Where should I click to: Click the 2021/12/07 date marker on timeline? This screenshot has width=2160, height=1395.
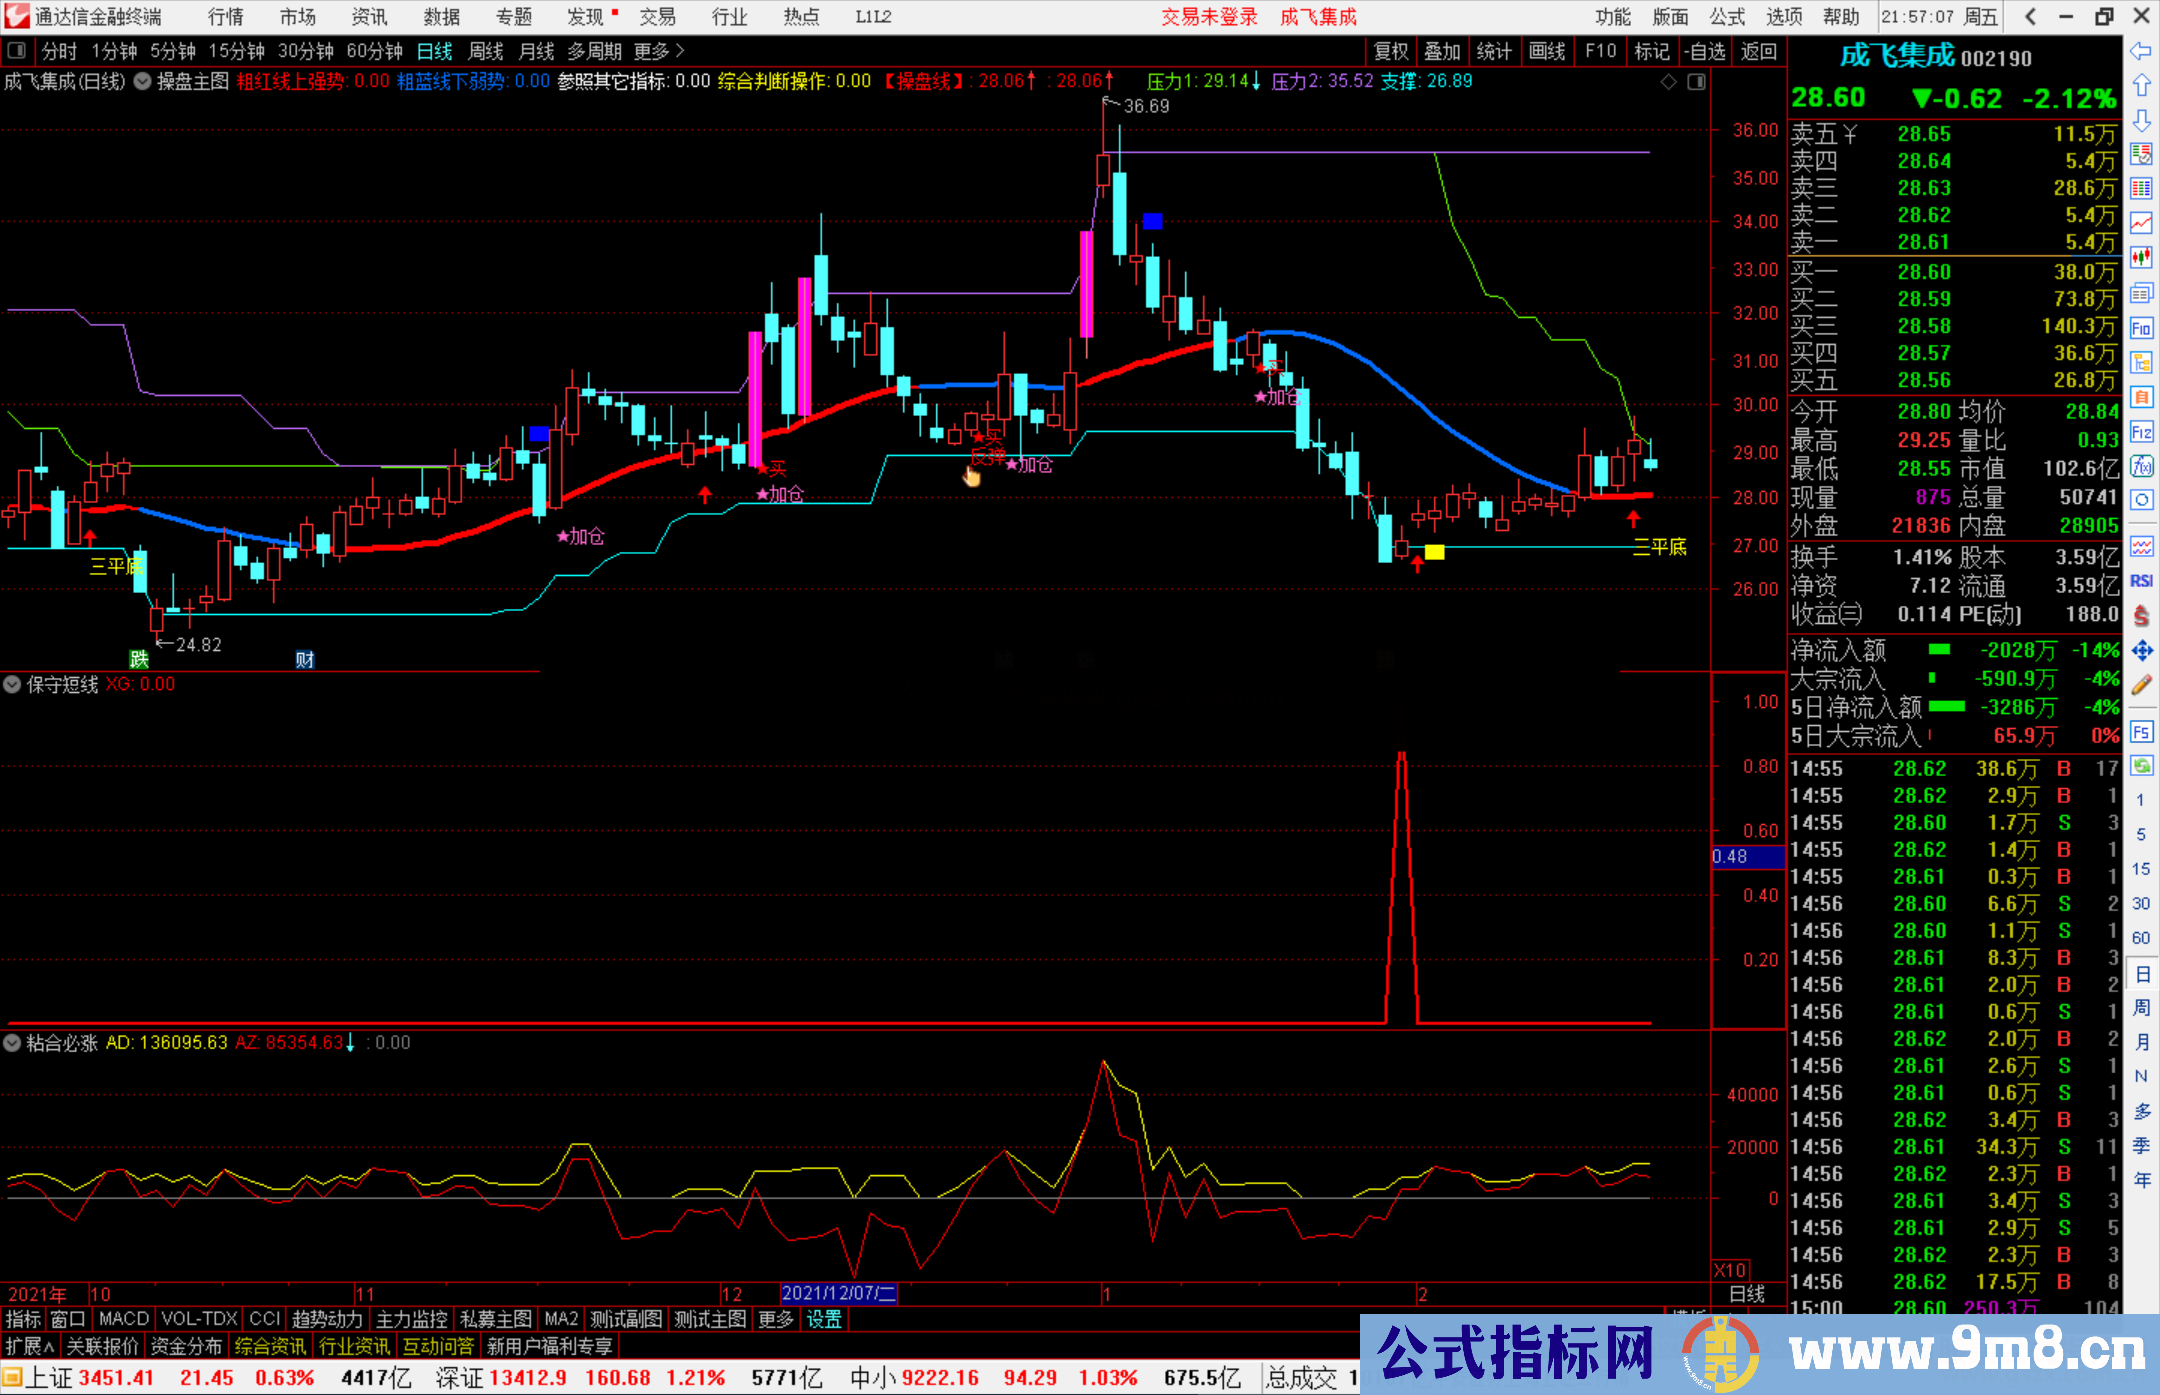838,1293
